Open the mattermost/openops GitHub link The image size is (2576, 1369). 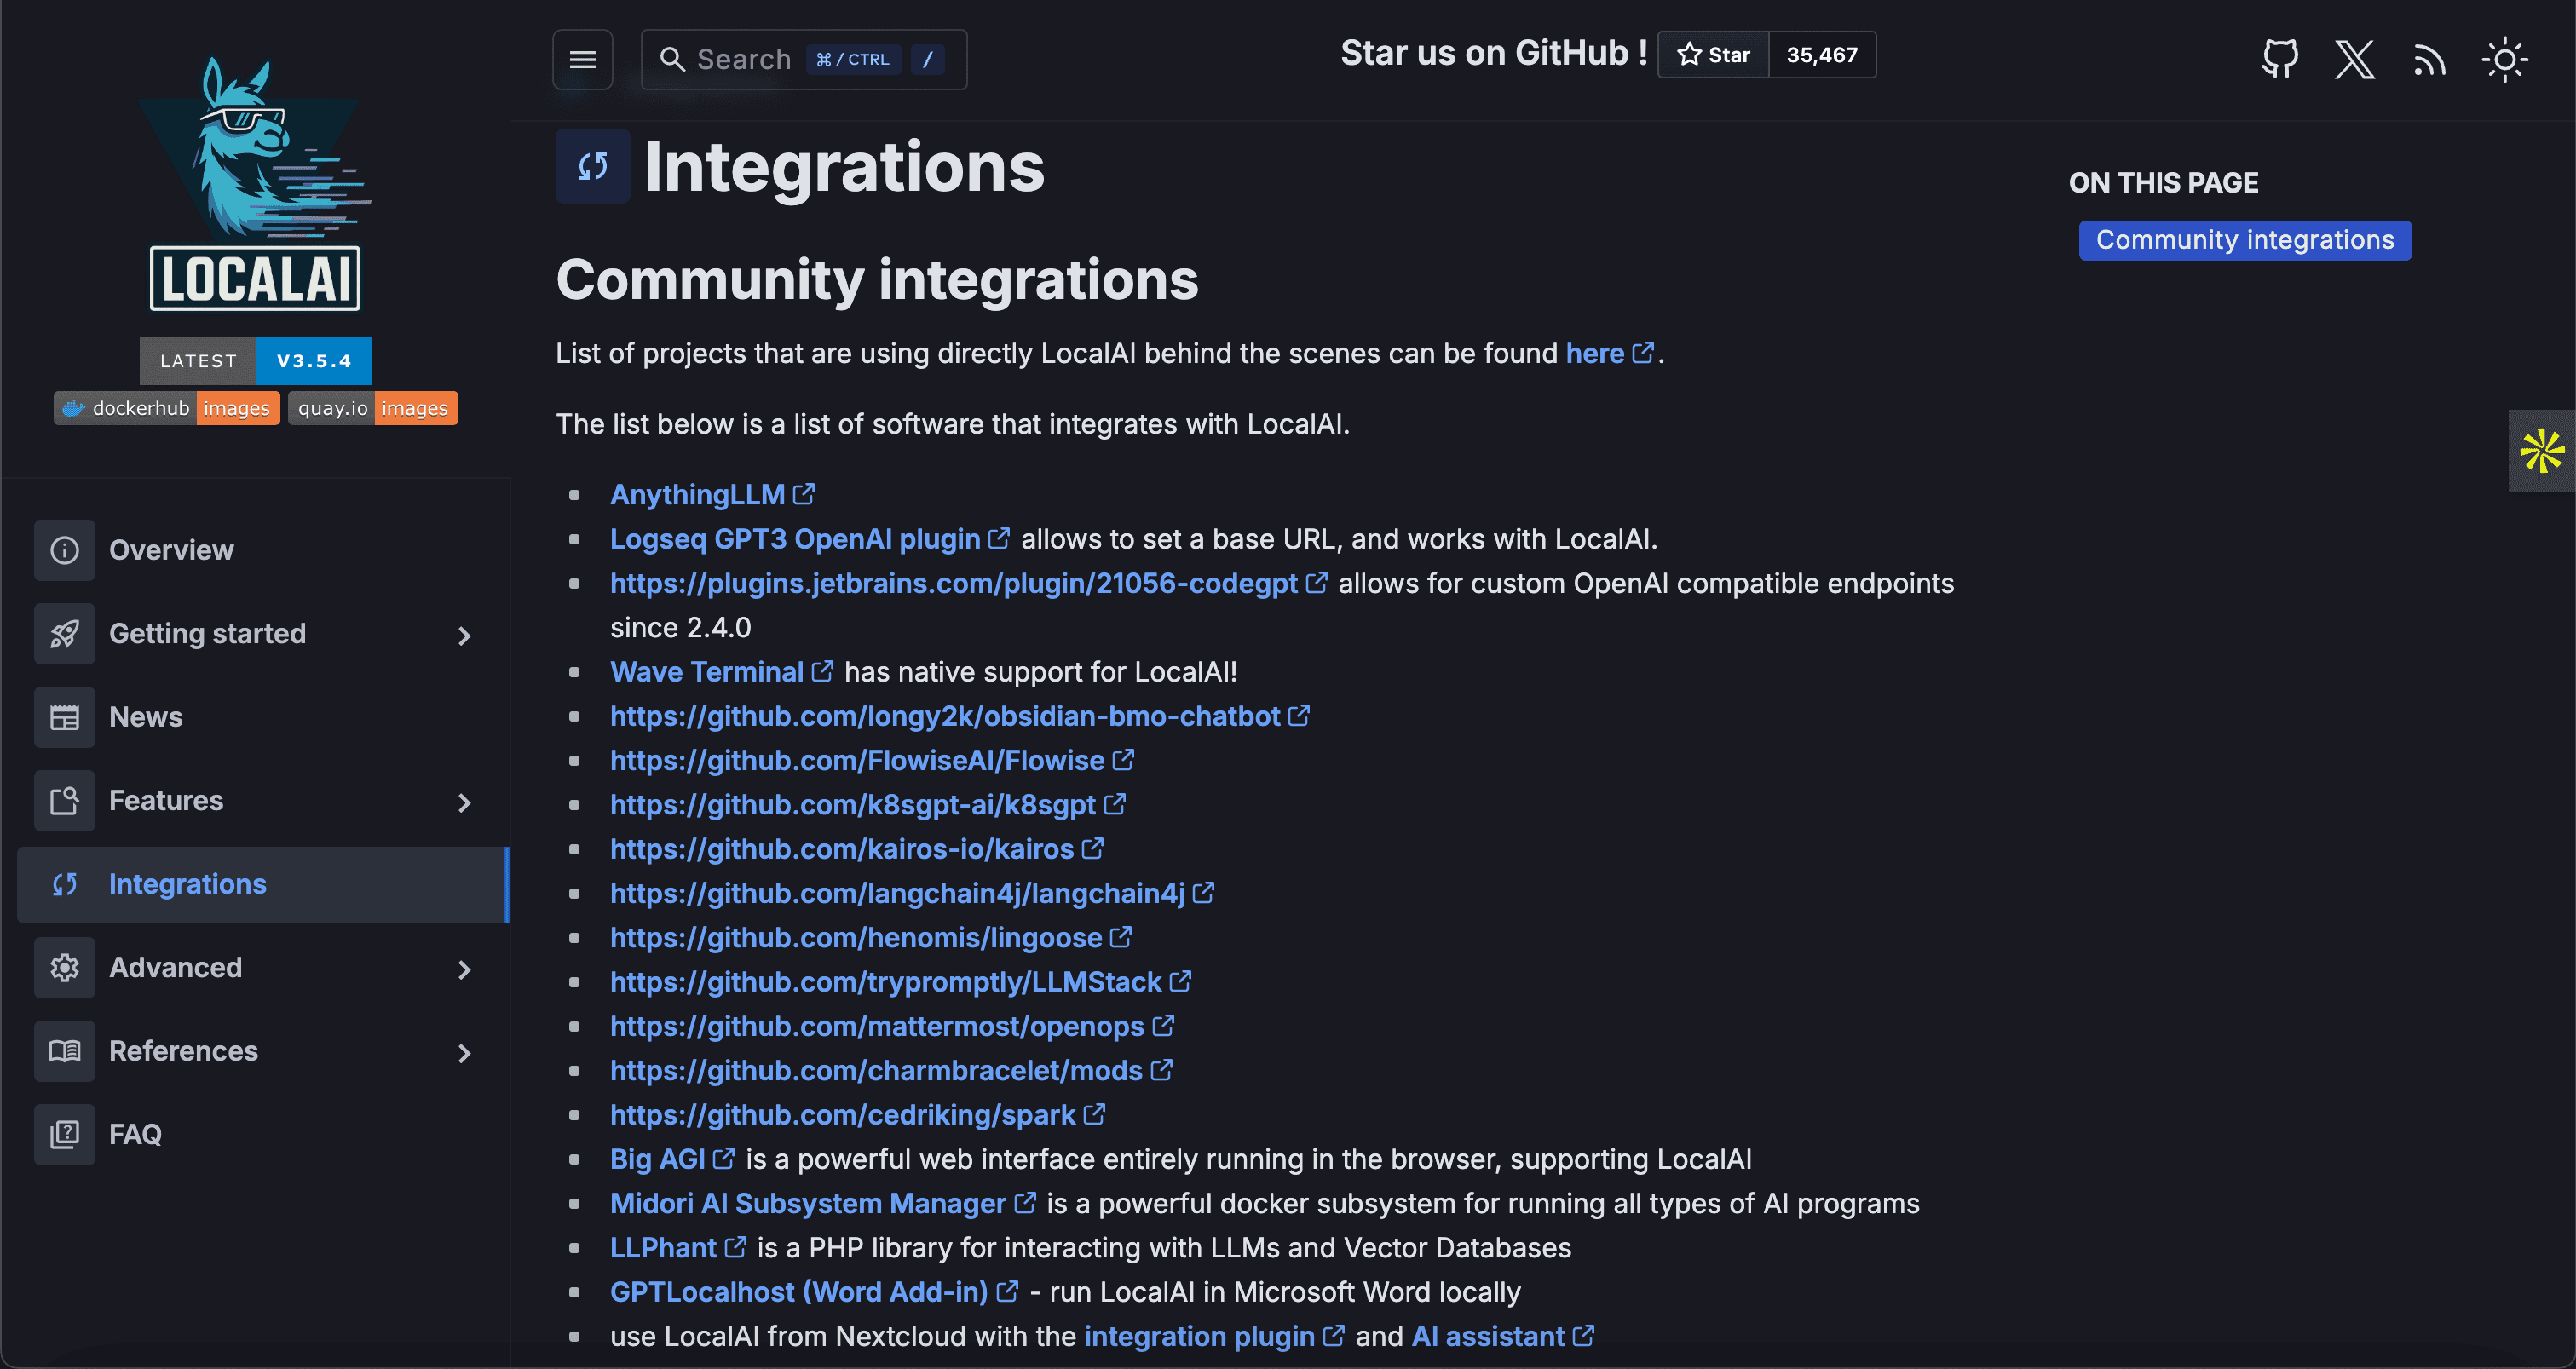coord(877,1026)
